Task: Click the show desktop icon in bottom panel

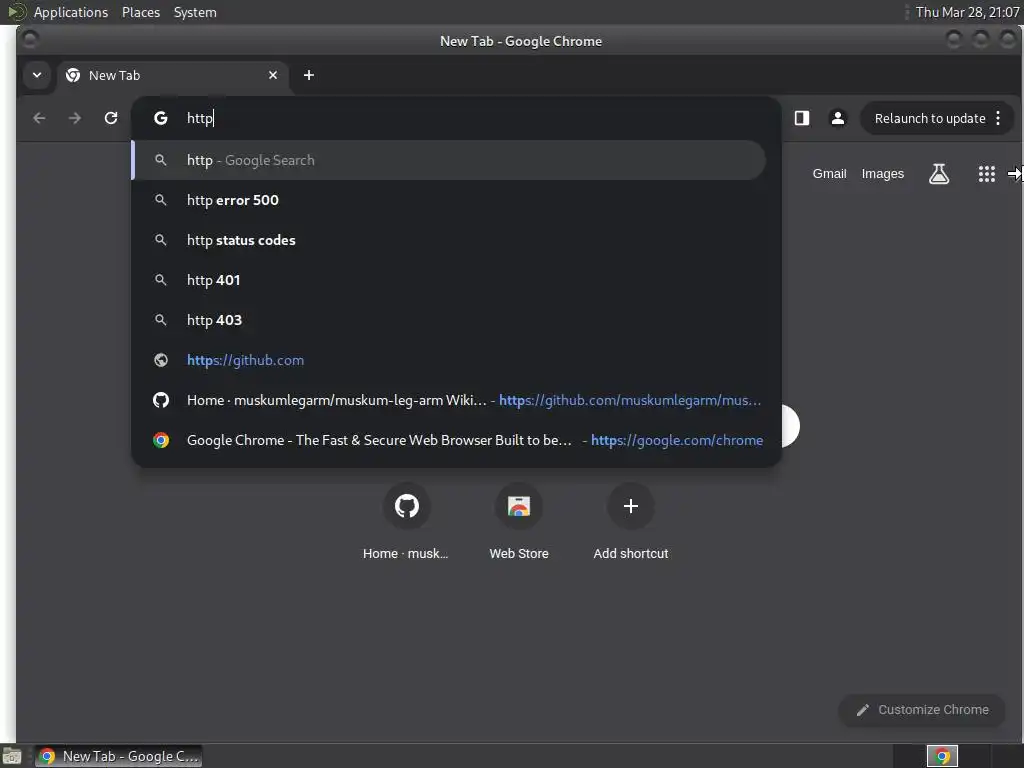Action: click(x=12, y=757)
